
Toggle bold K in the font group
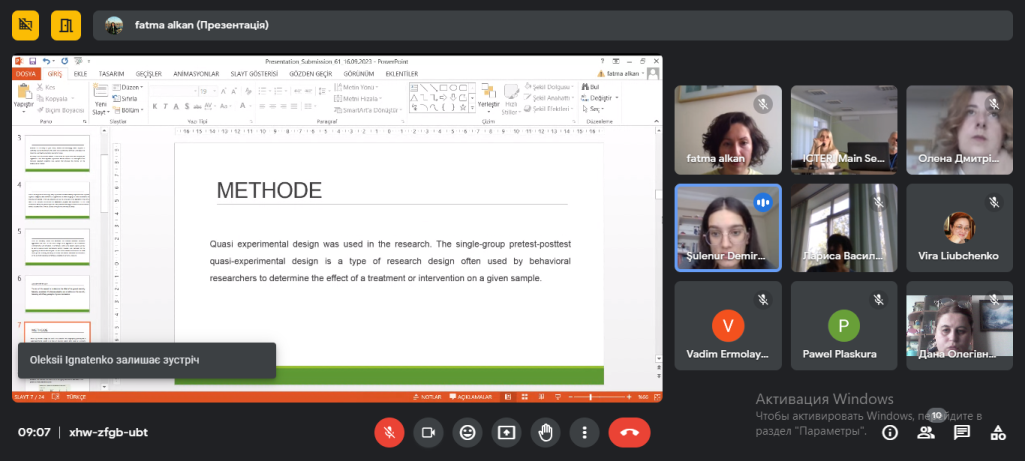155,106
